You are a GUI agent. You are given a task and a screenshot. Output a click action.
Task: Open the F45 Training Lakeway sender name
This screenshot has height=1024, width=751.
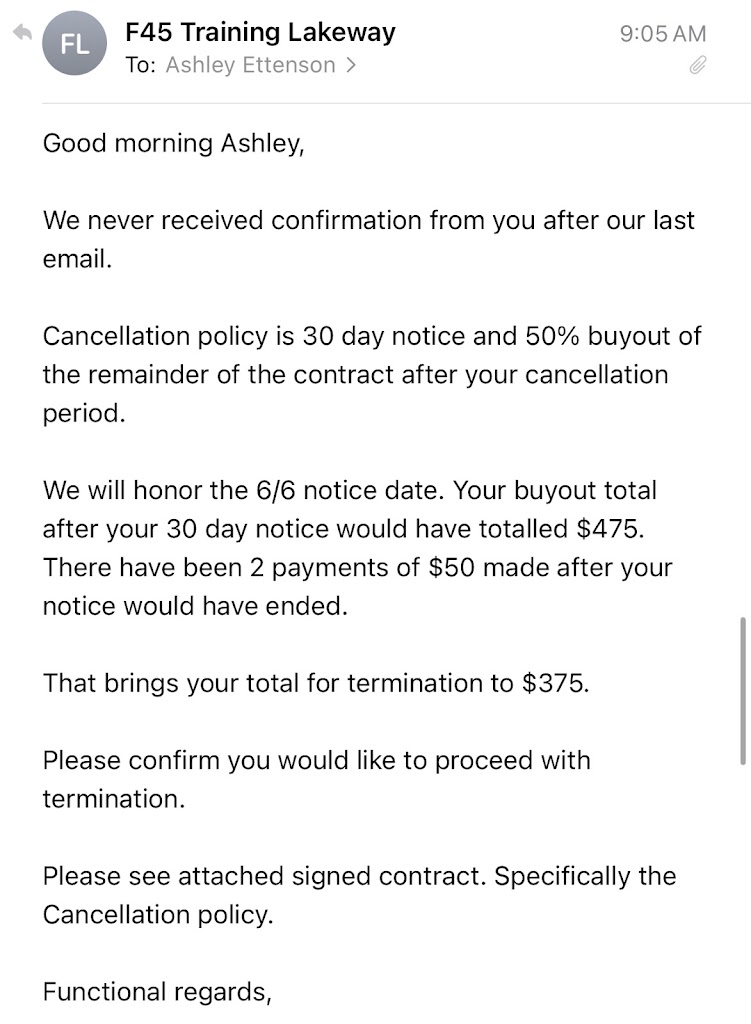260,32
